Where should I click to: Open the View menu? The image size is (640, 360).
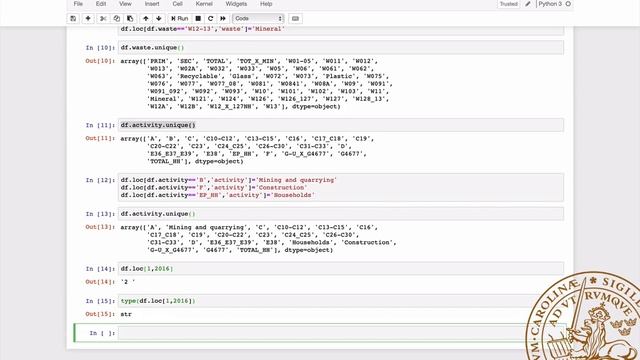[x=125, y=4]
